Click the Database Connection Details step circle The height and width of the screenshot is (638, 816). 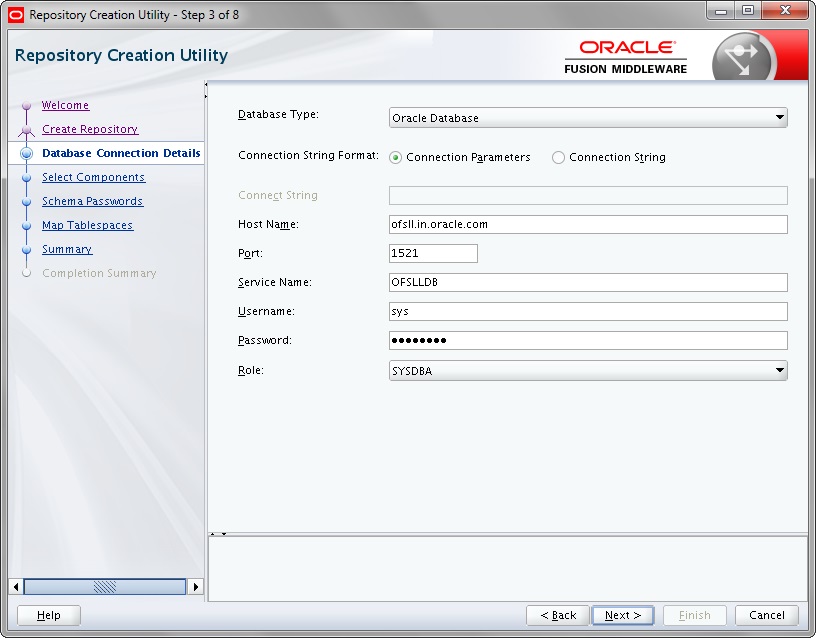[27, 154]
